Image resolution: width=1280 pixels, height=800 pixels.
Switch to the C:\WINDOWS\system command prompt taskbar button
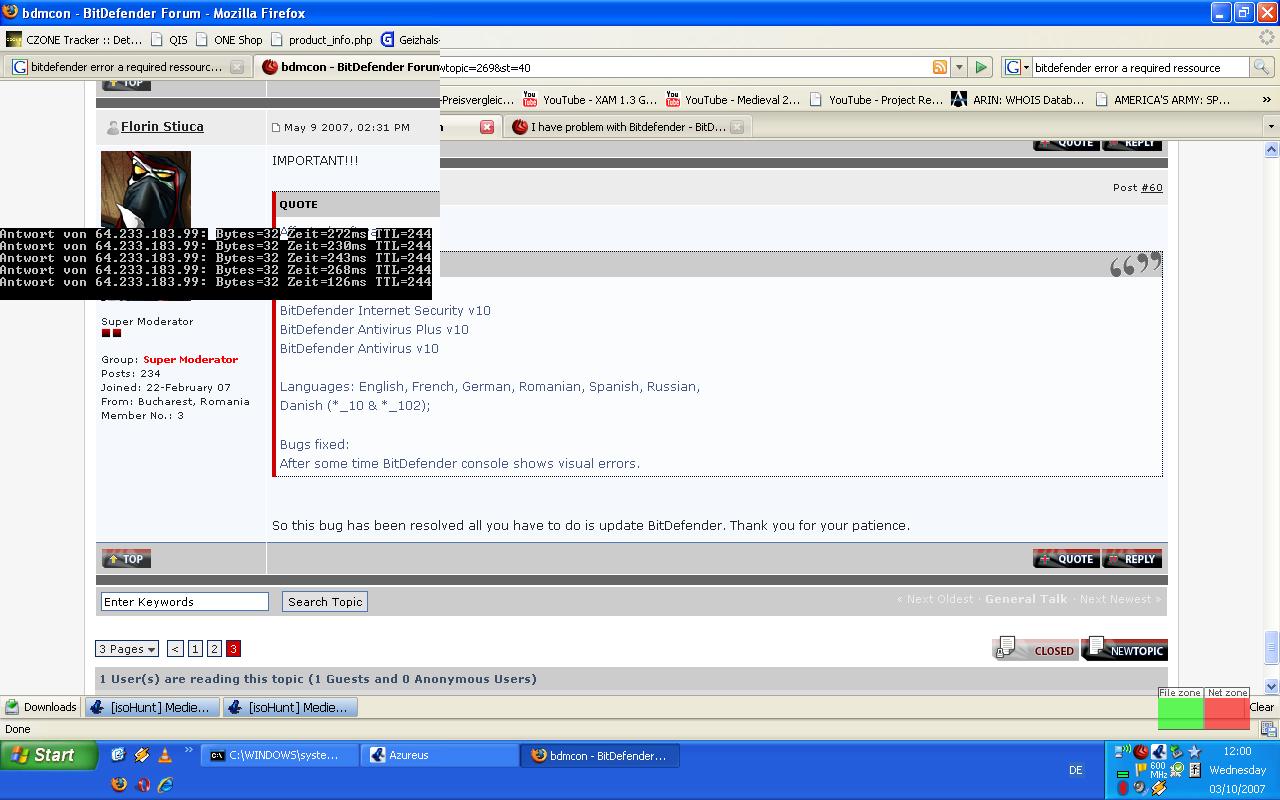[x=280, y=755]
